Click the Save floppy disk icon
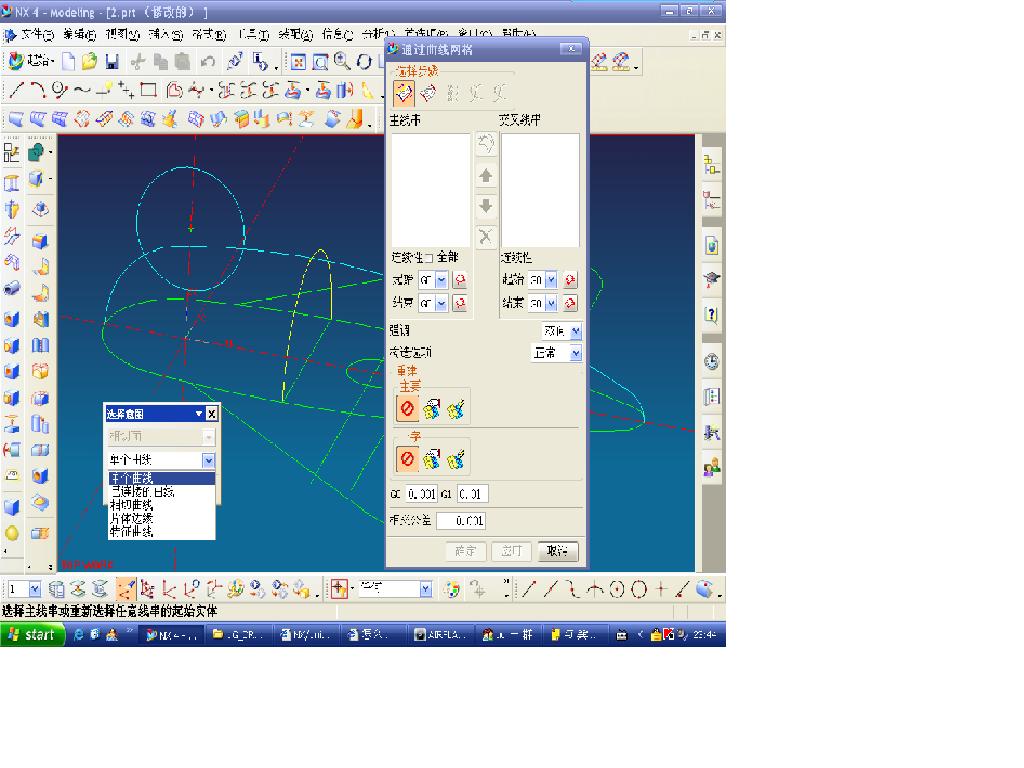 coord(112,62)
